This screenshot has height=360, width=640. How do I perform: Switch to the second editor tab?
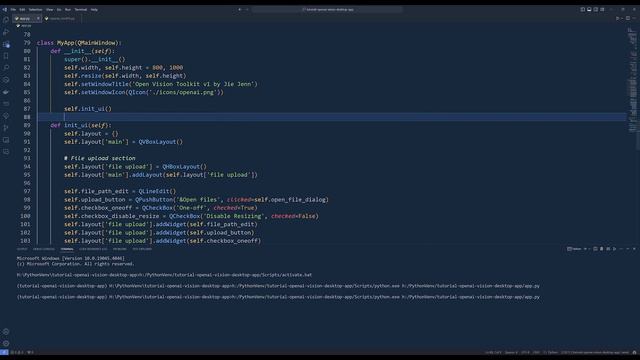tap(61, 18)
